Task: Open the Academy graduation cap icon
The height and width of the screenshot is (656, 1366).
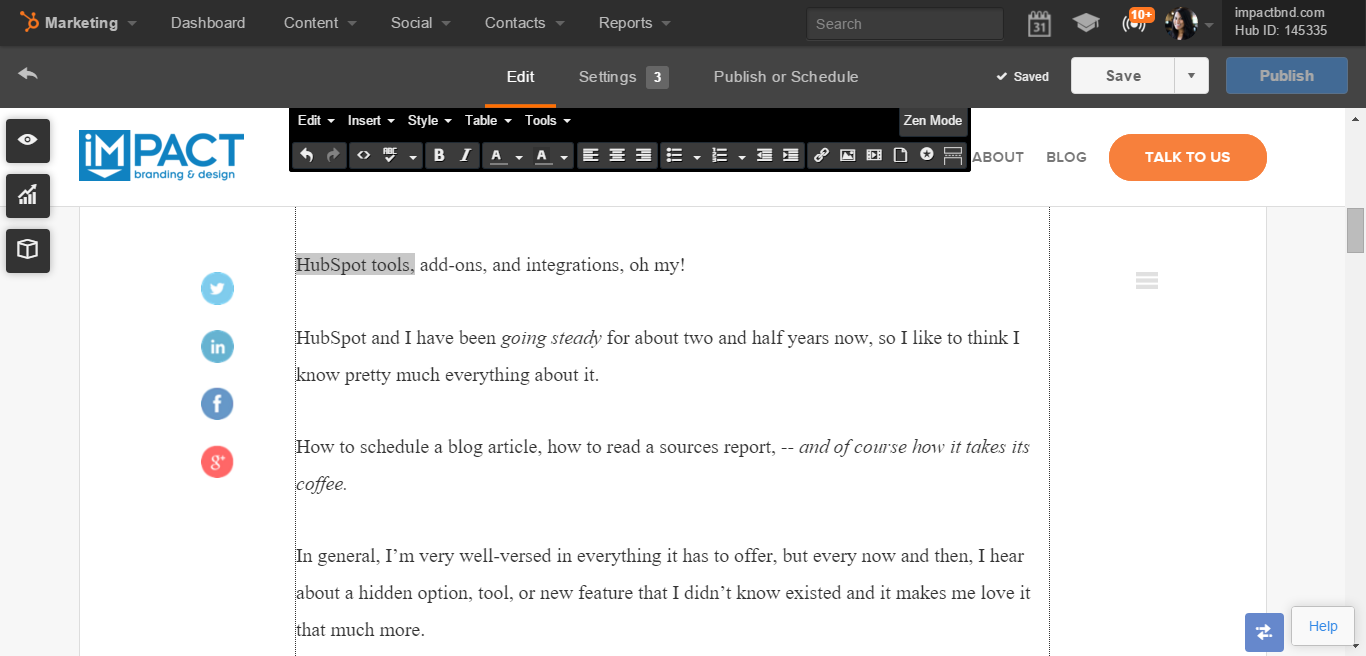Action: [x=1086, y=23]
